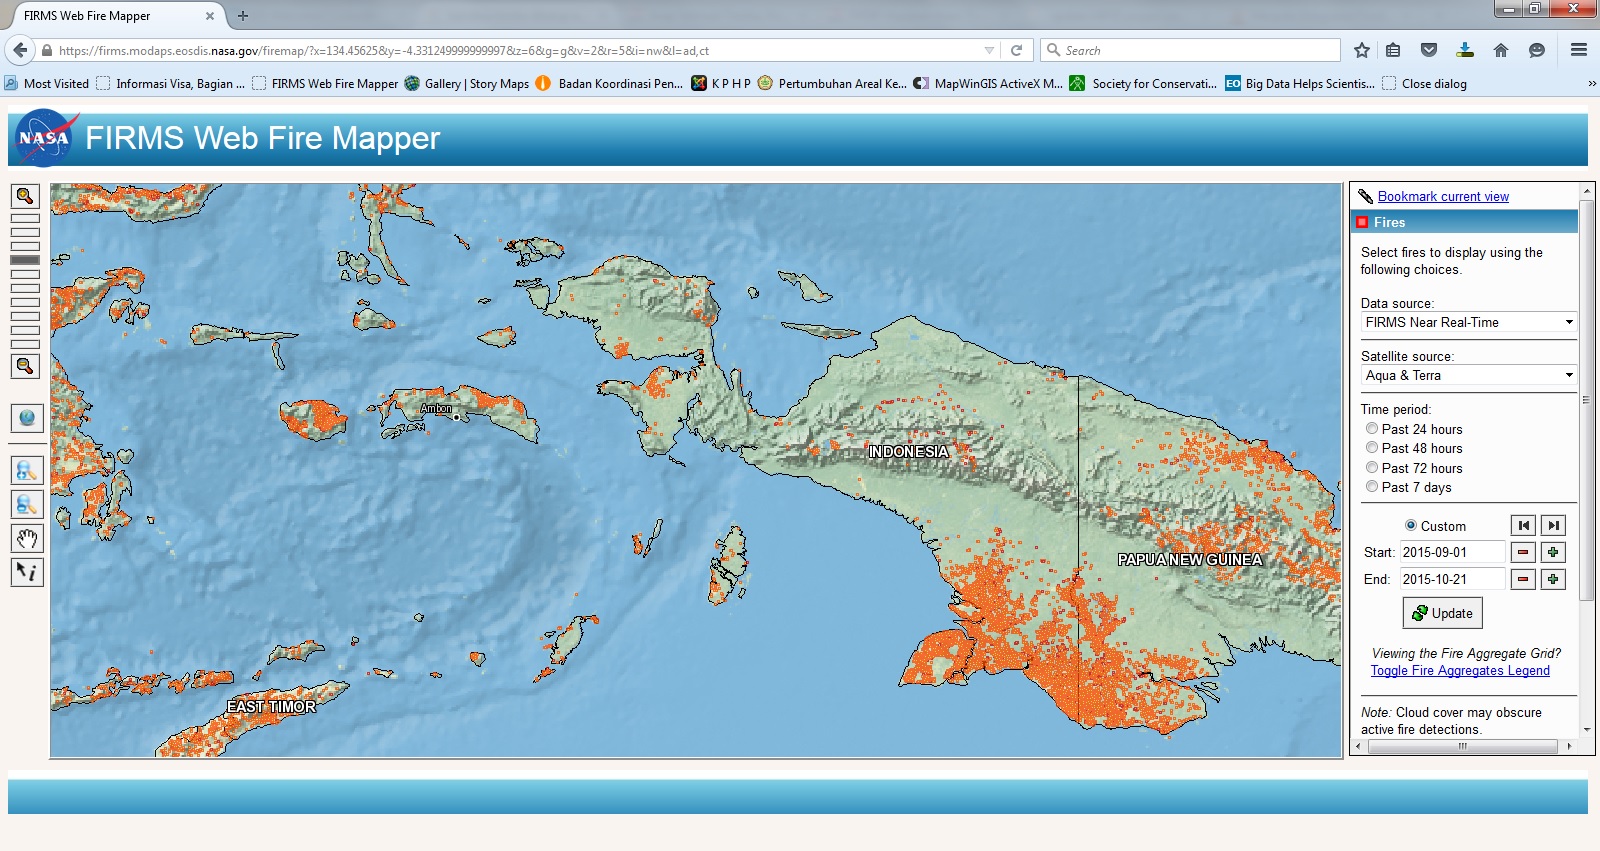Click the zoom out magnifier on map
The image size is (1600, 851).
click(x=26, y=367)
